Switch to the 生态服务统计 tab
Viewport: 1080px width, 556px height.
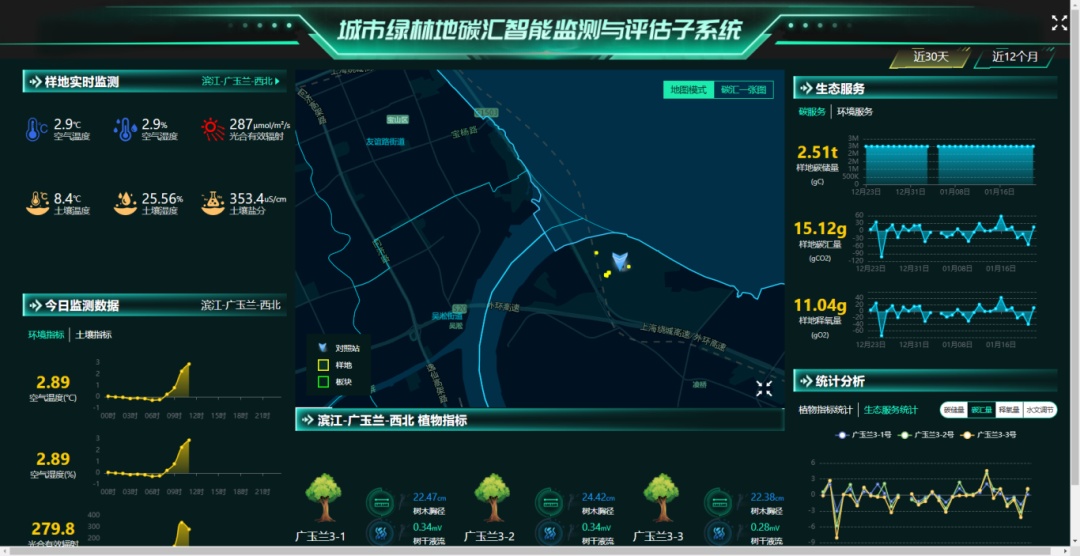pos(891,410)
